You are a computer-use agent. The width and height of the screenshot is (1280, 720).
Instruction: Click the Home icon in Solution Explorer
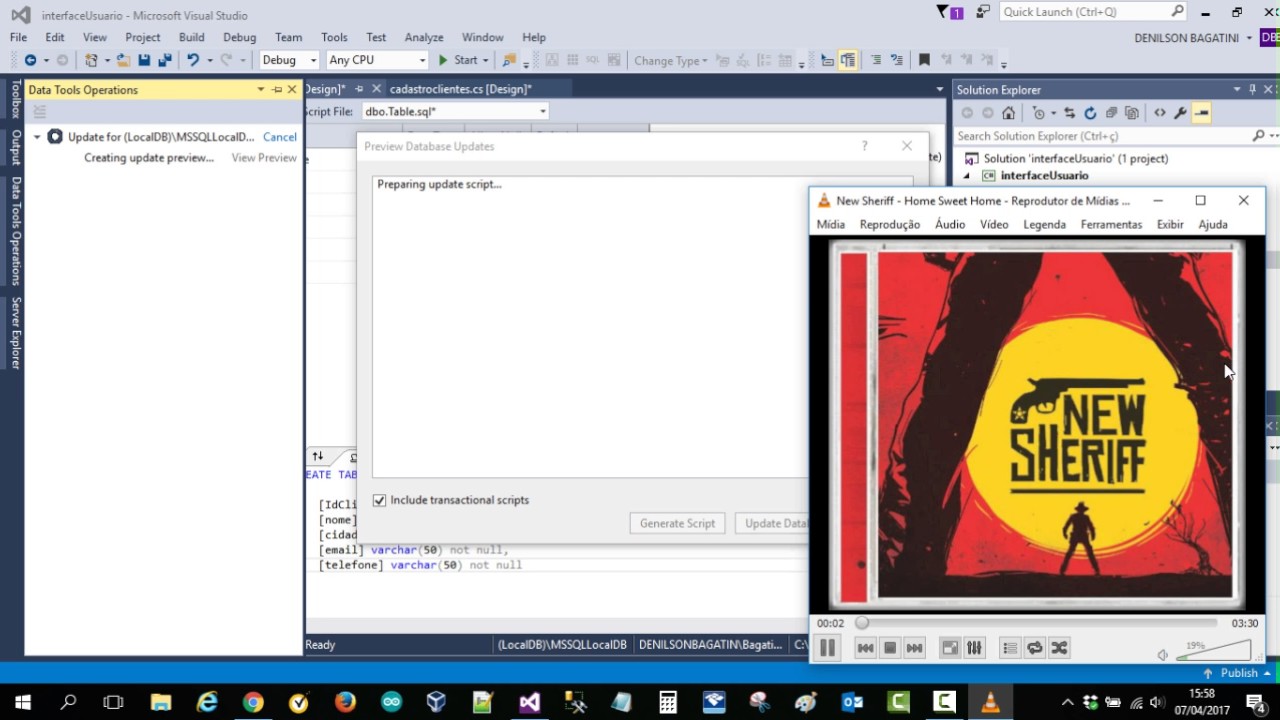point(1009,113)
